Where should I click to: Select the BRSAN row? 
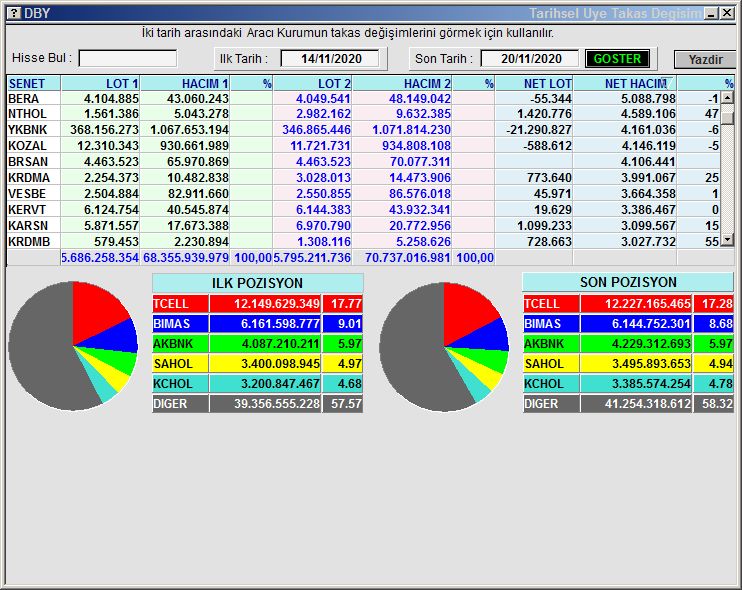click(x=363, y=162)
